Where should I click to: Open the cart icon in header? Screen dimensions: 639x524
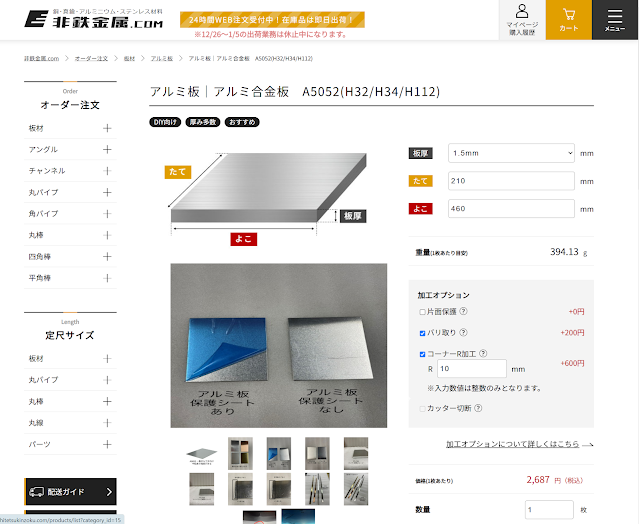(568, 20)
